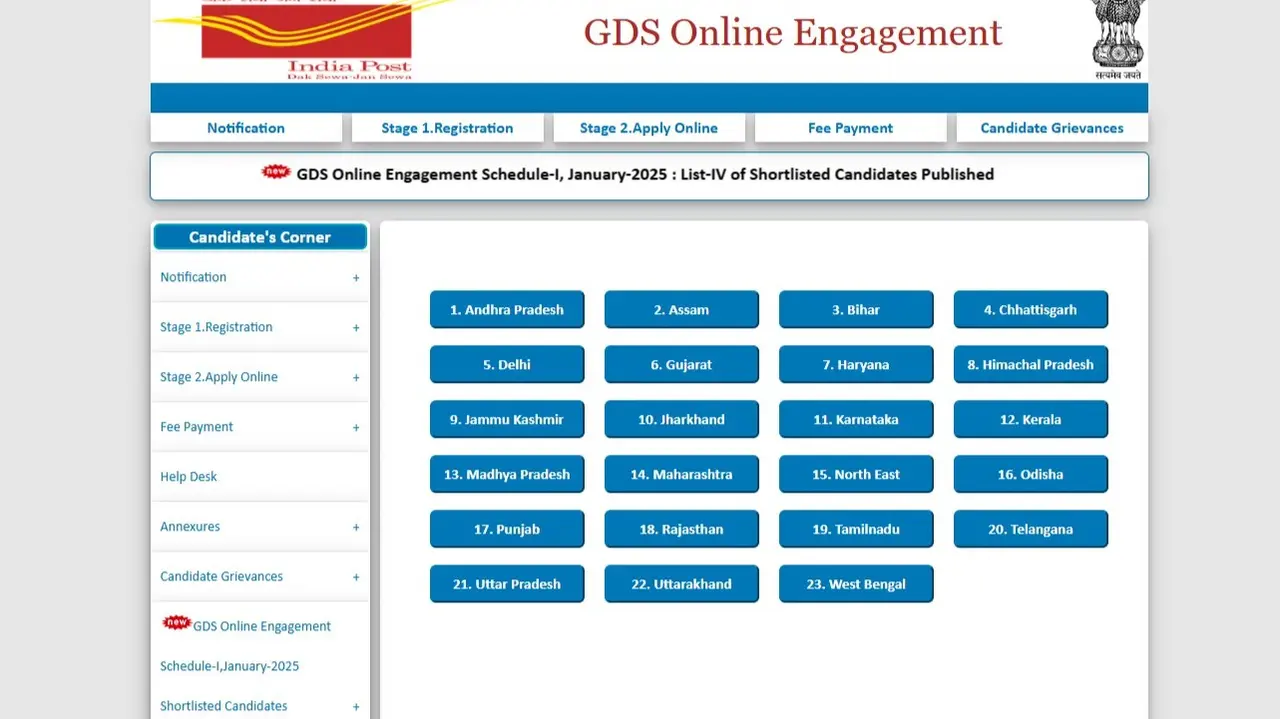Expand the Notification section in Candidate's Corner

pyautogui.click(x=356, y=277)
